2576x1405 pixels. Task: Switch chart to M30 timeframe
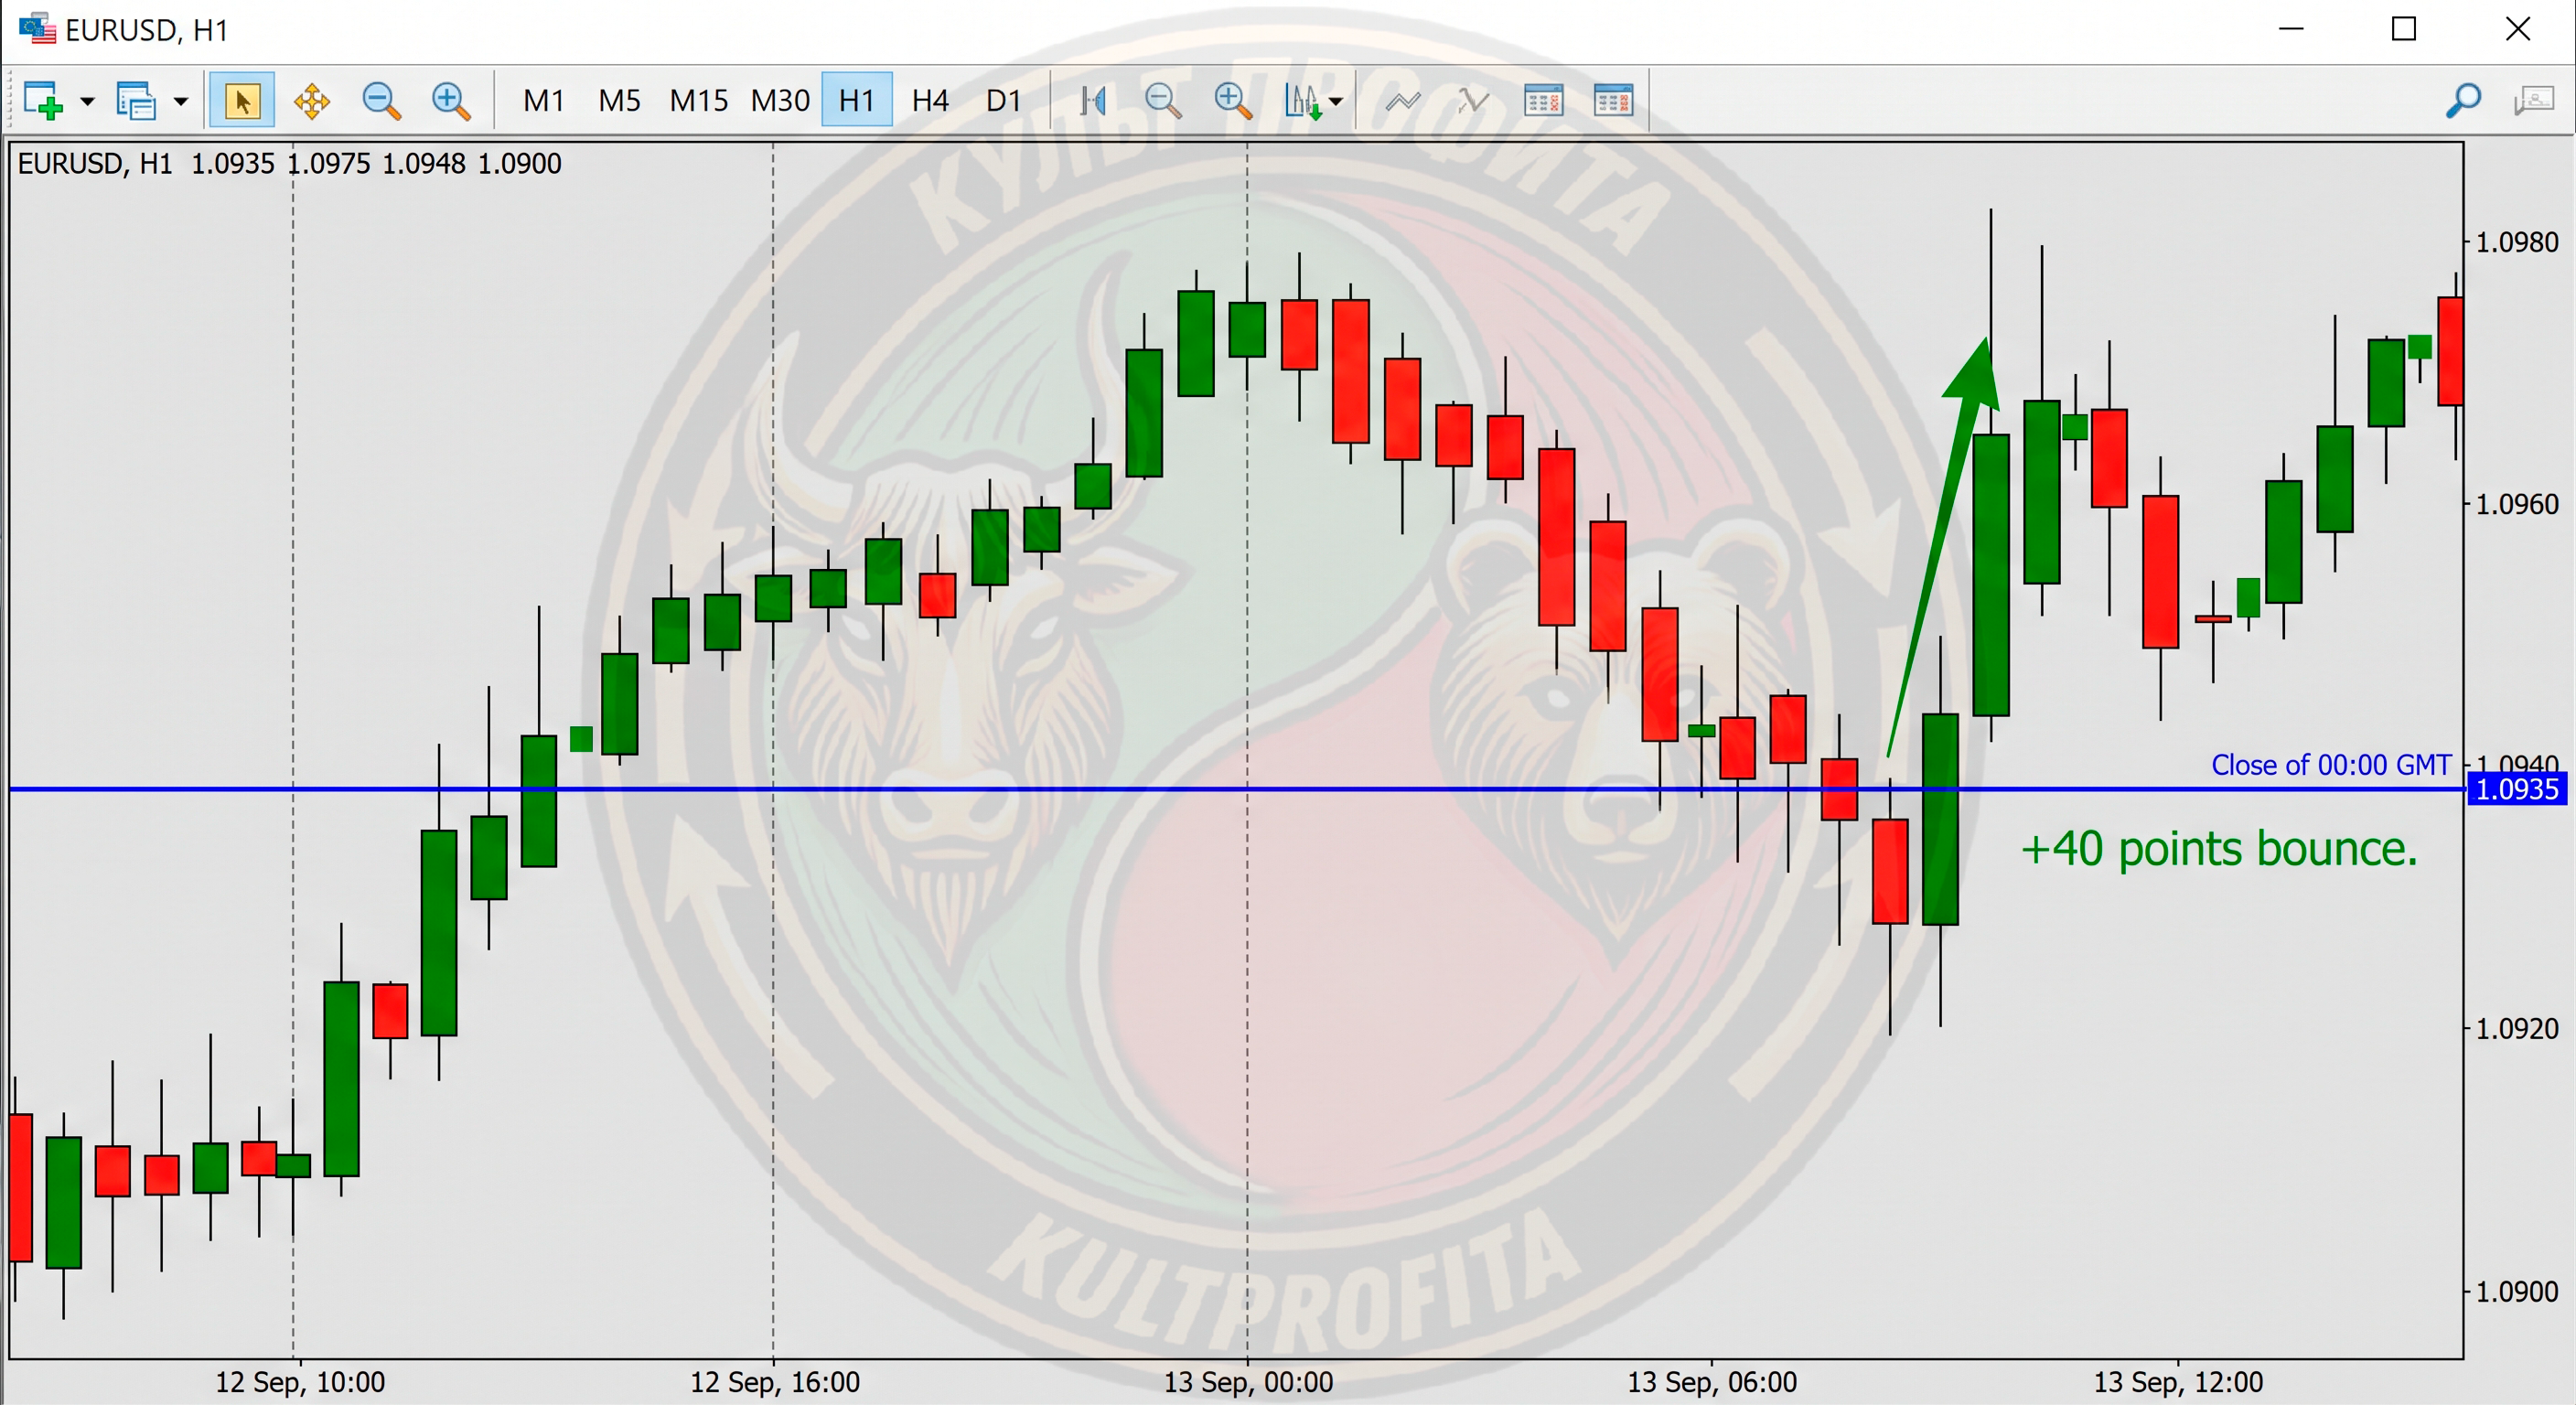(780, 100)
